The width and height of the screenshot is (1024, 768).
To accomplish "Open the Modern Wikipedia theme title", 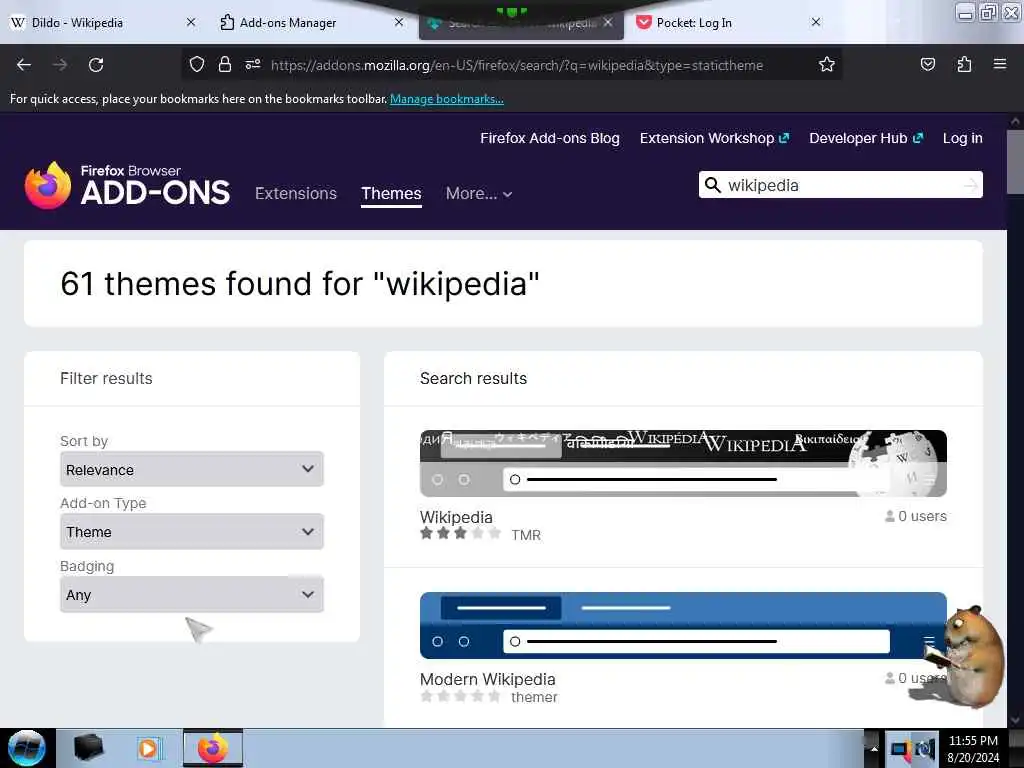I will coord(487,679).
